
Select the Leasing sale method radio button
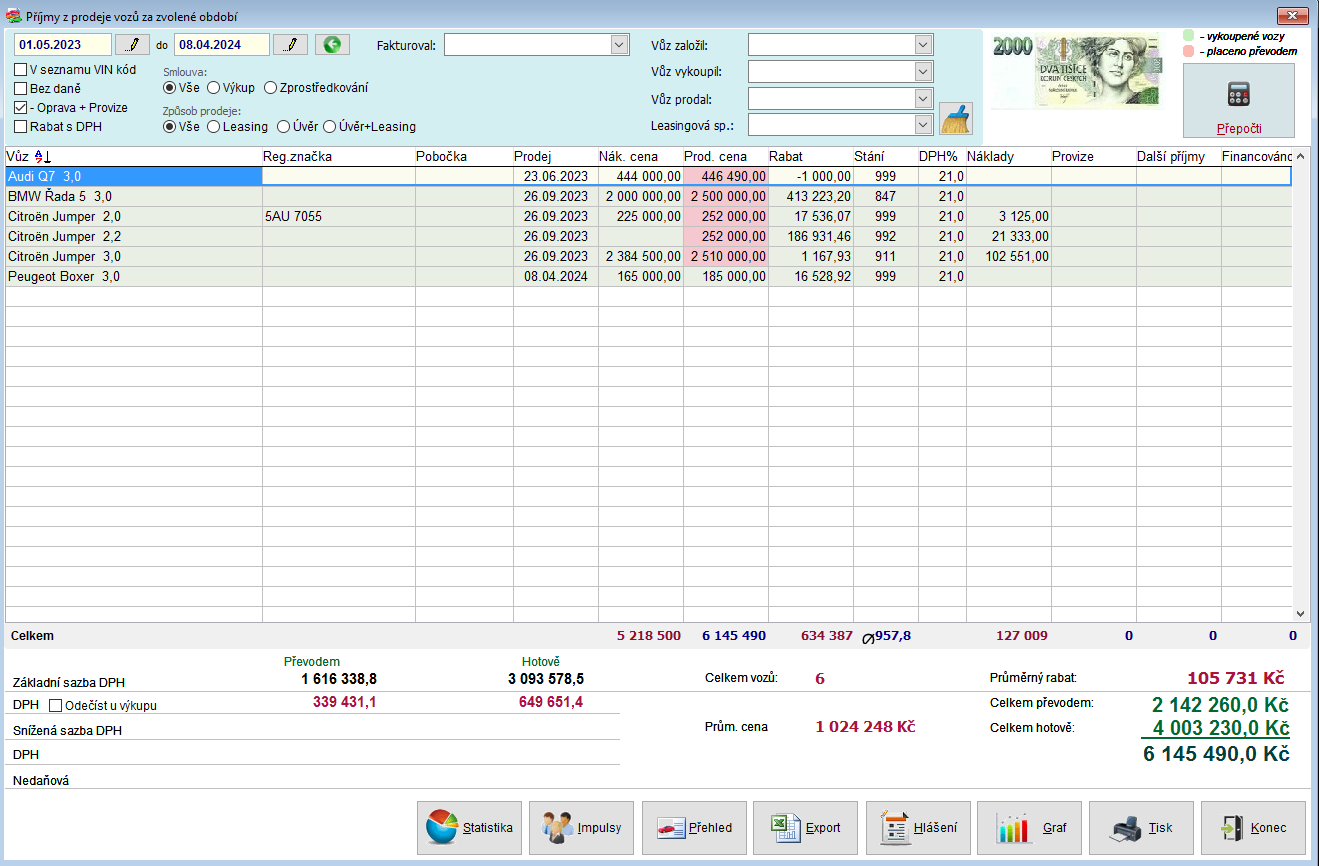click(214, 127)
